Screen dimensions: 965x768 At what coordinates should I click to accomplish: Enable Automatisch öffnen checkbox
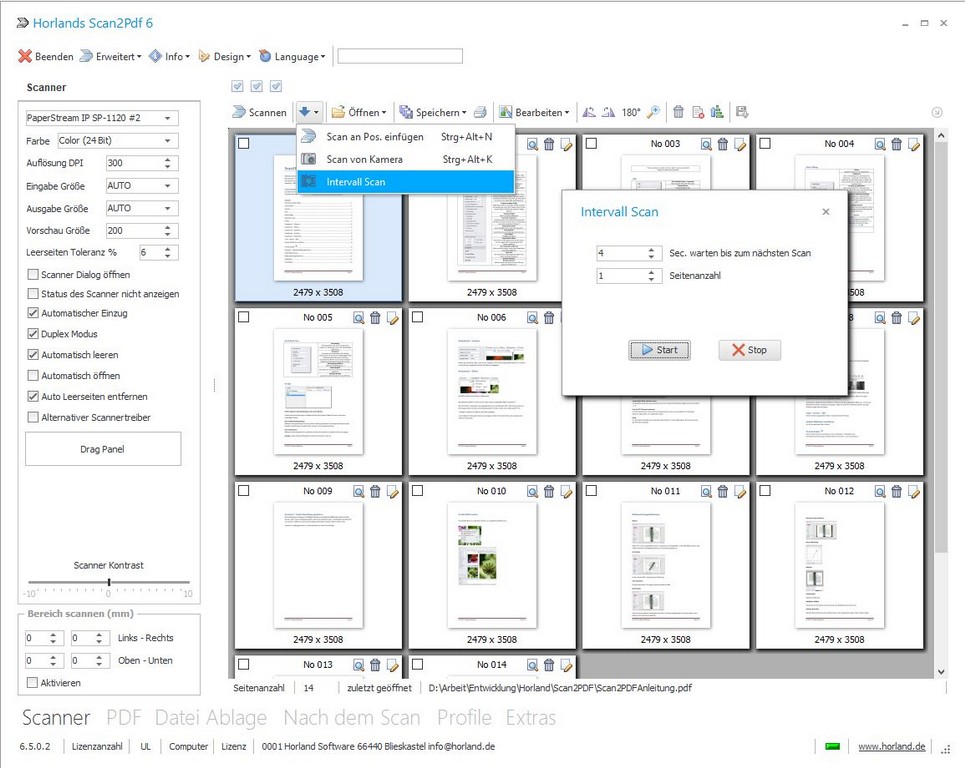pos(33,375)
